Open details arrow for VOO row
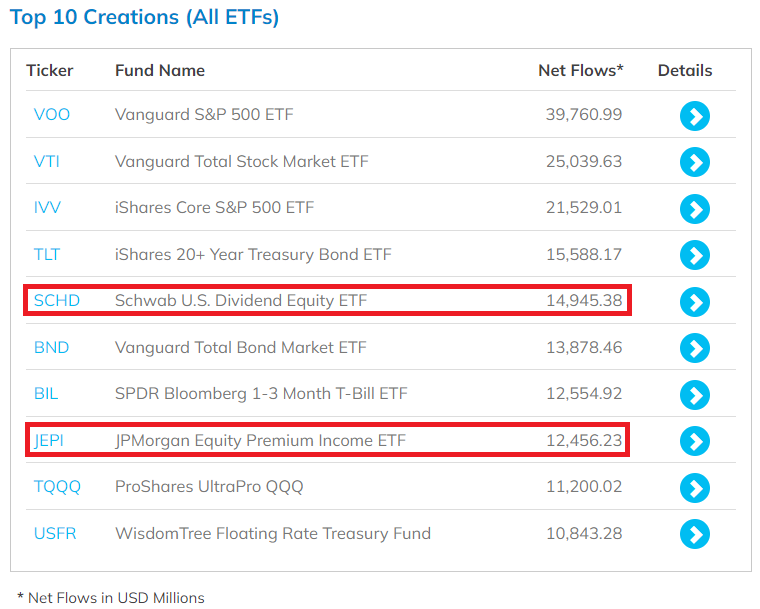 [x=694, y=116]
